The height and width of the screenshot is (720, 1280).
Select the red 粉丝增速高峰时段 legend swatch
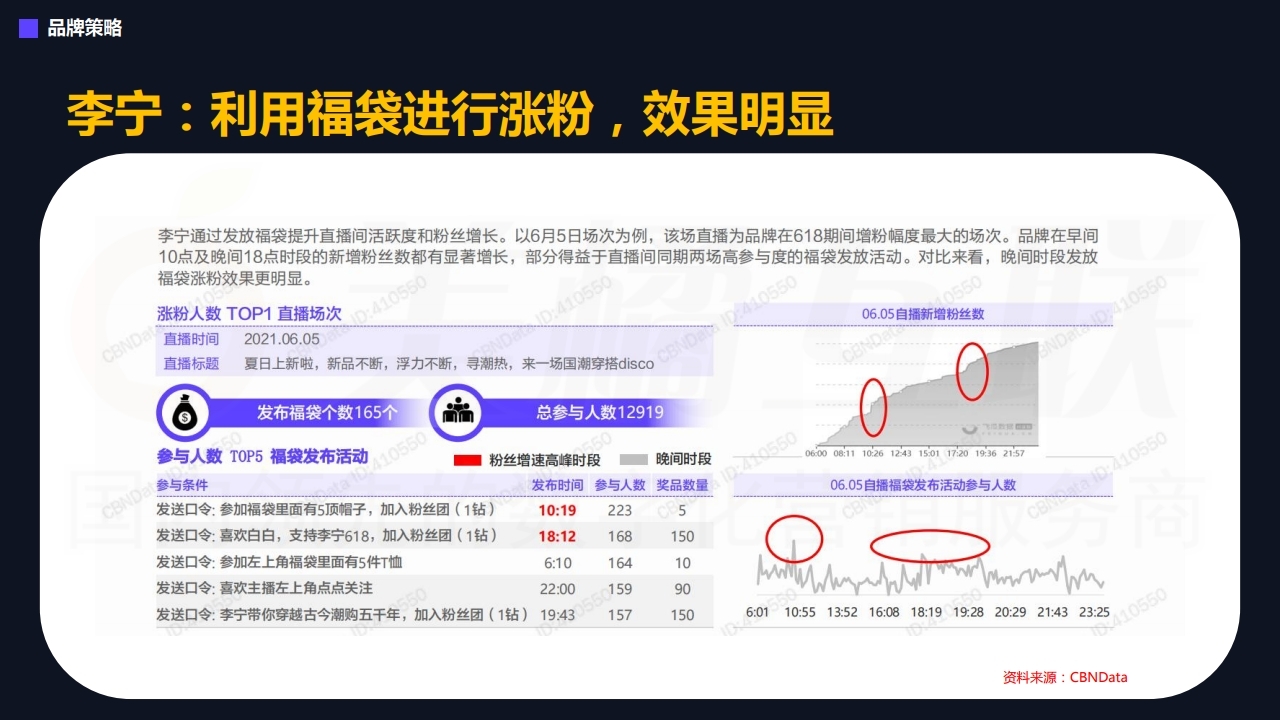click(x=468, y=460)
